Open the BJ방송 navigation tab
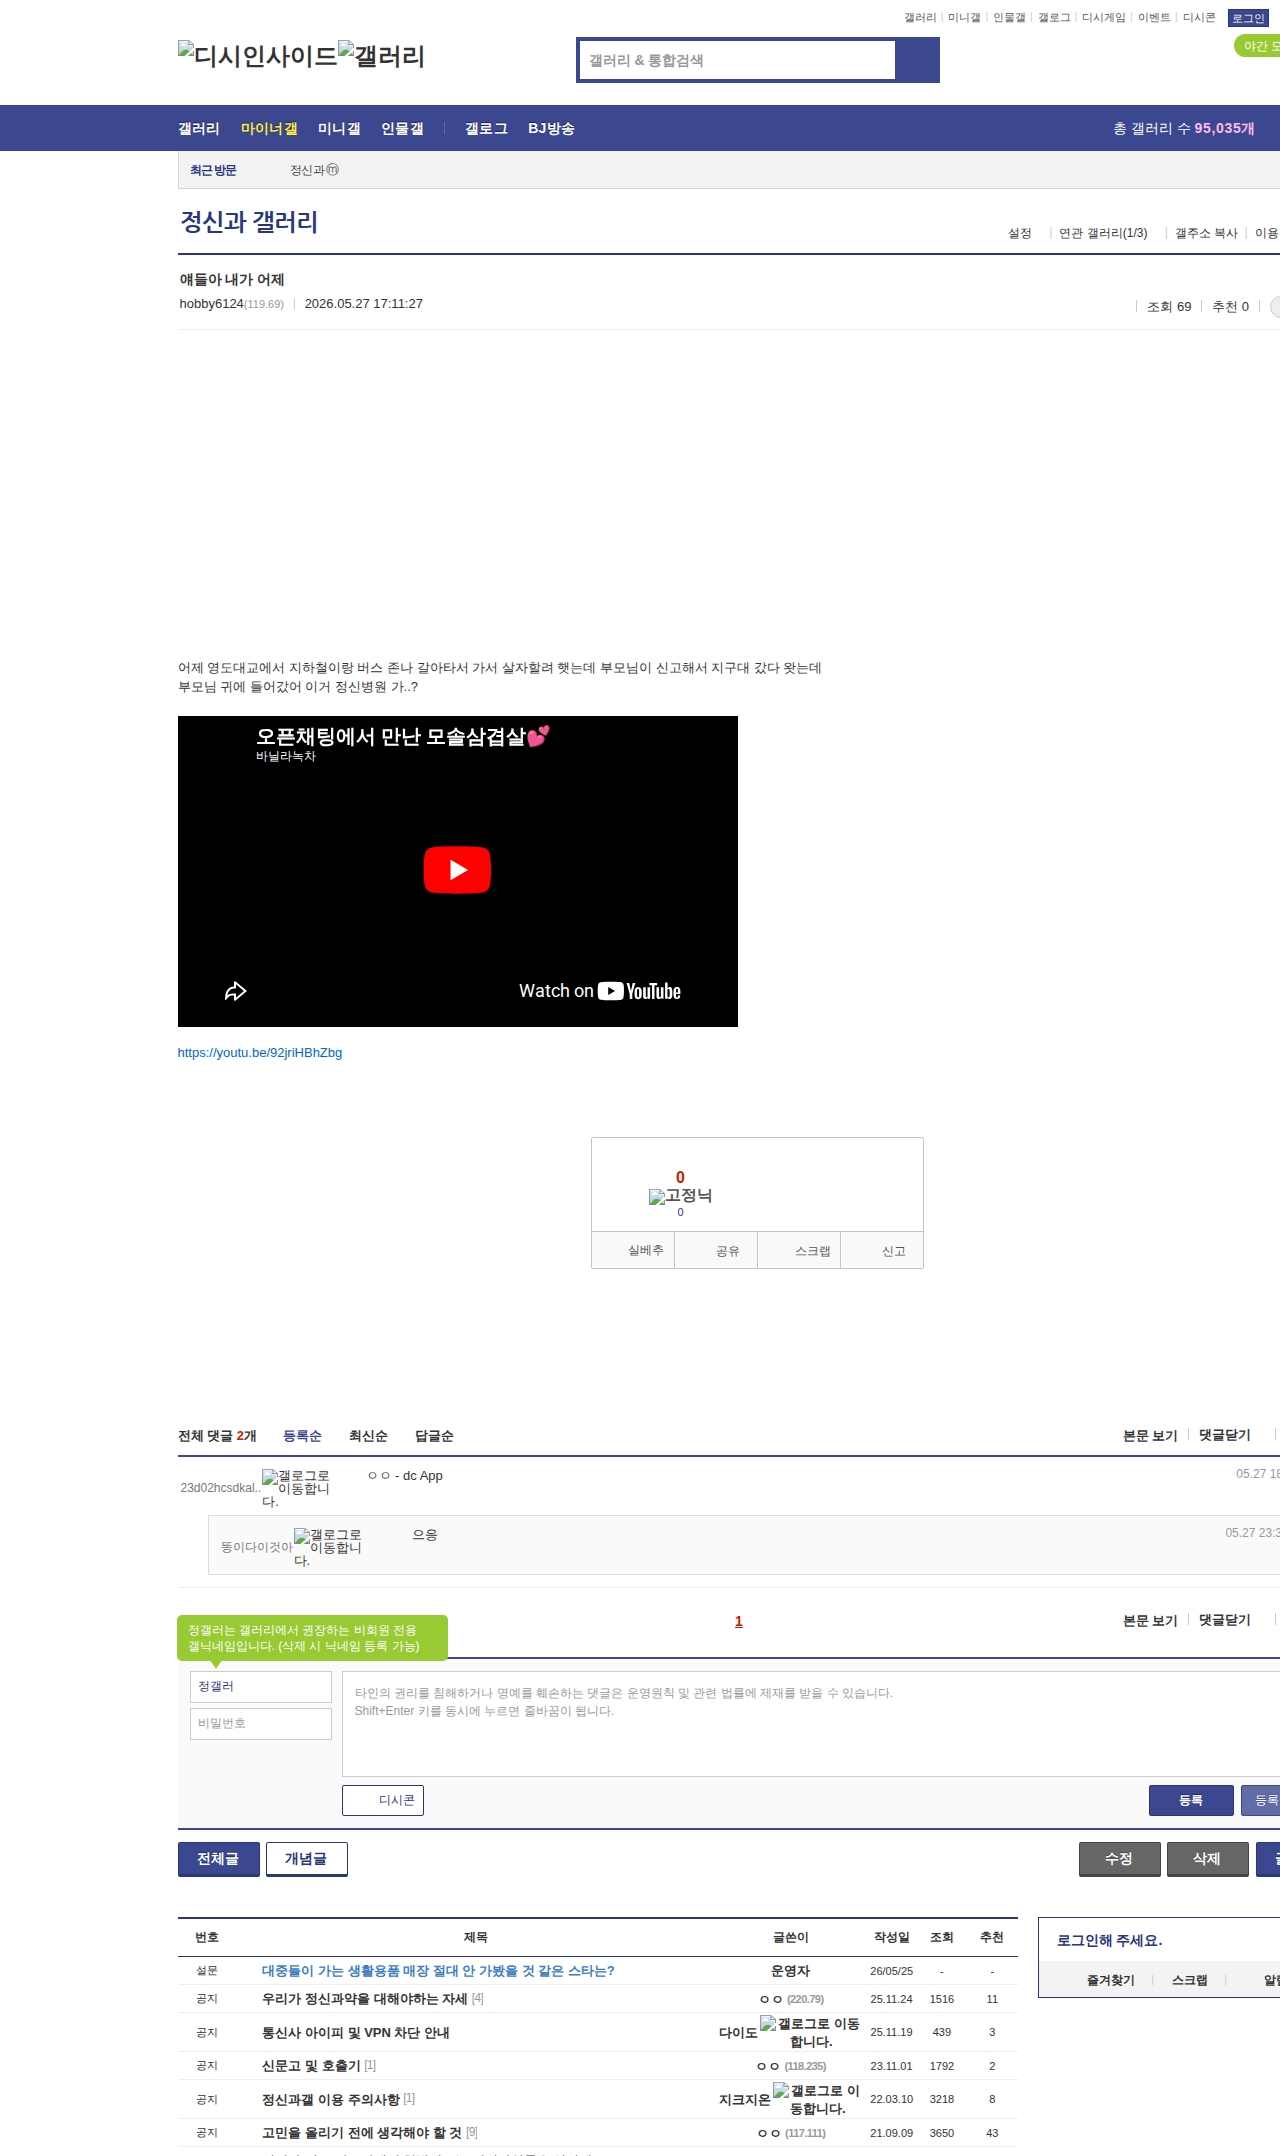Screen dimensions: 1280x2156 [x=551, y=128]
